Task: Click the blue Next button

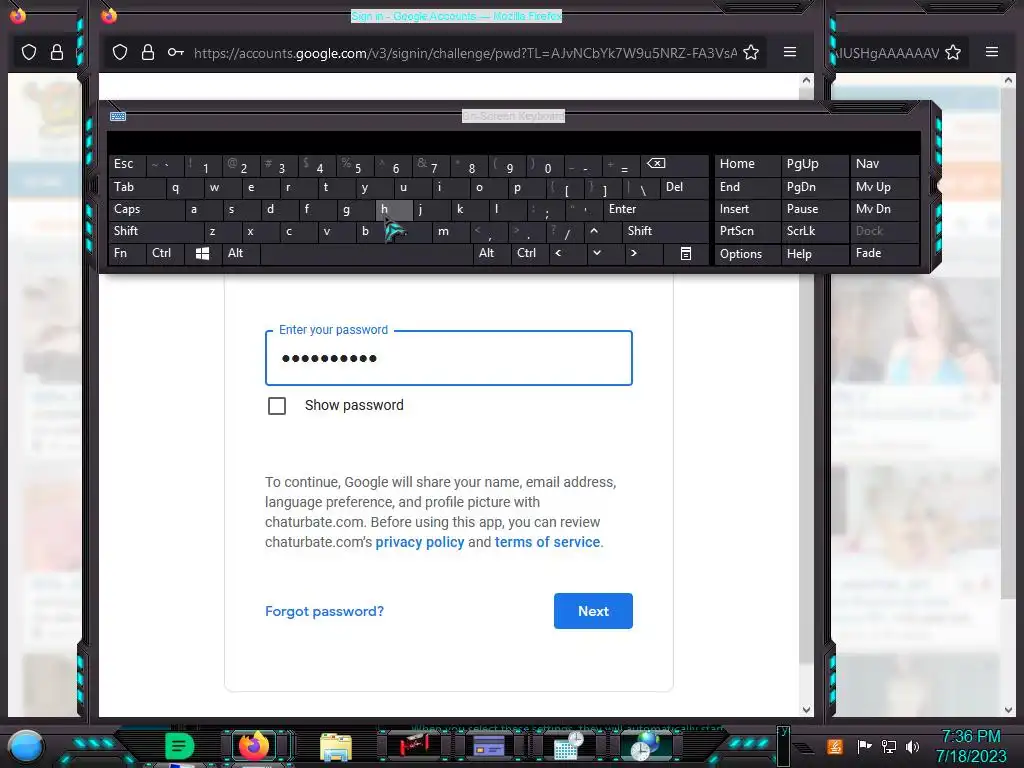Action: 593,611
